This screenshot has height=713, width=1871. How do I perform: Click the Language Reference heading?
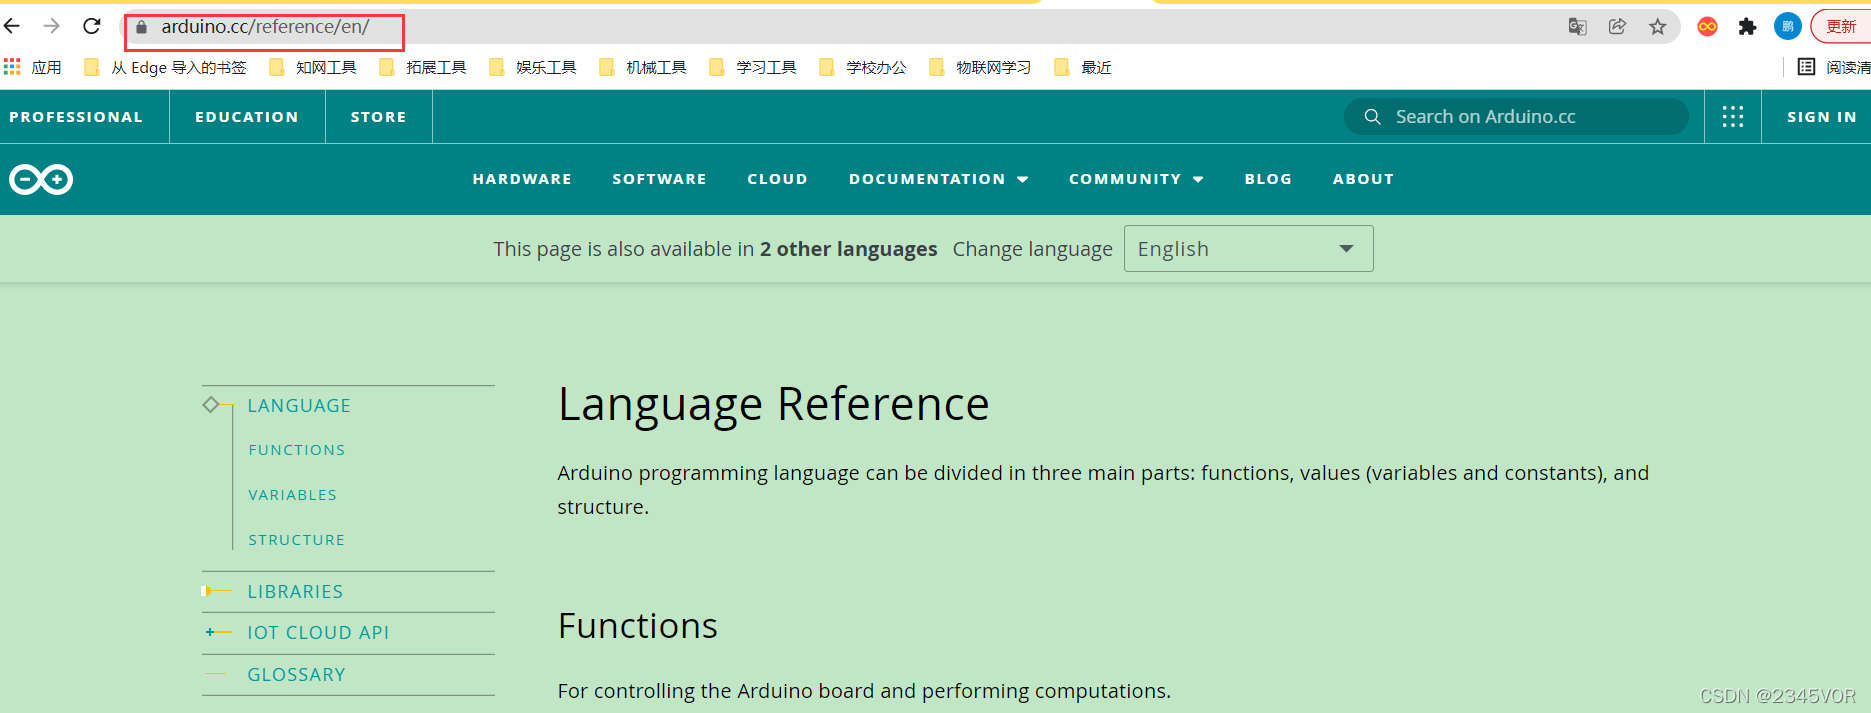773,405
